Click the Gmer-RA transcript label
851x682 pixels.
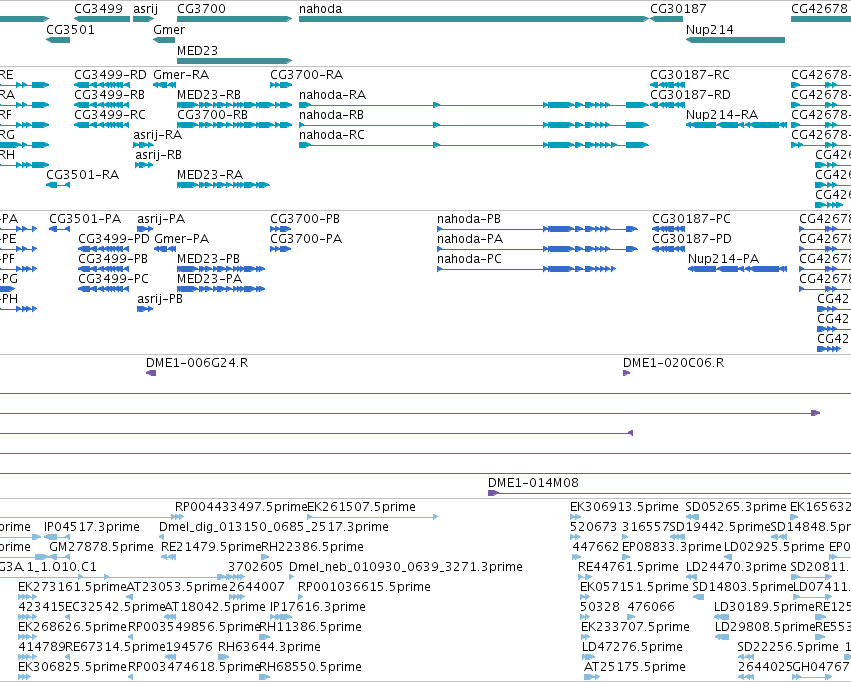181,75
